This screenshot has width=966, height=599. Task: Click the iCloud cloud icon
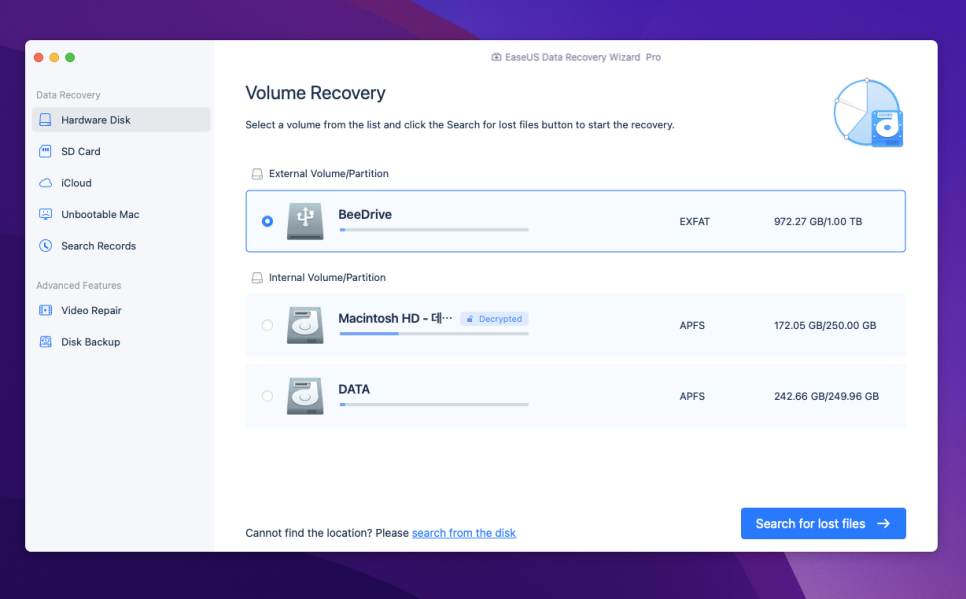tap(46, 183)
